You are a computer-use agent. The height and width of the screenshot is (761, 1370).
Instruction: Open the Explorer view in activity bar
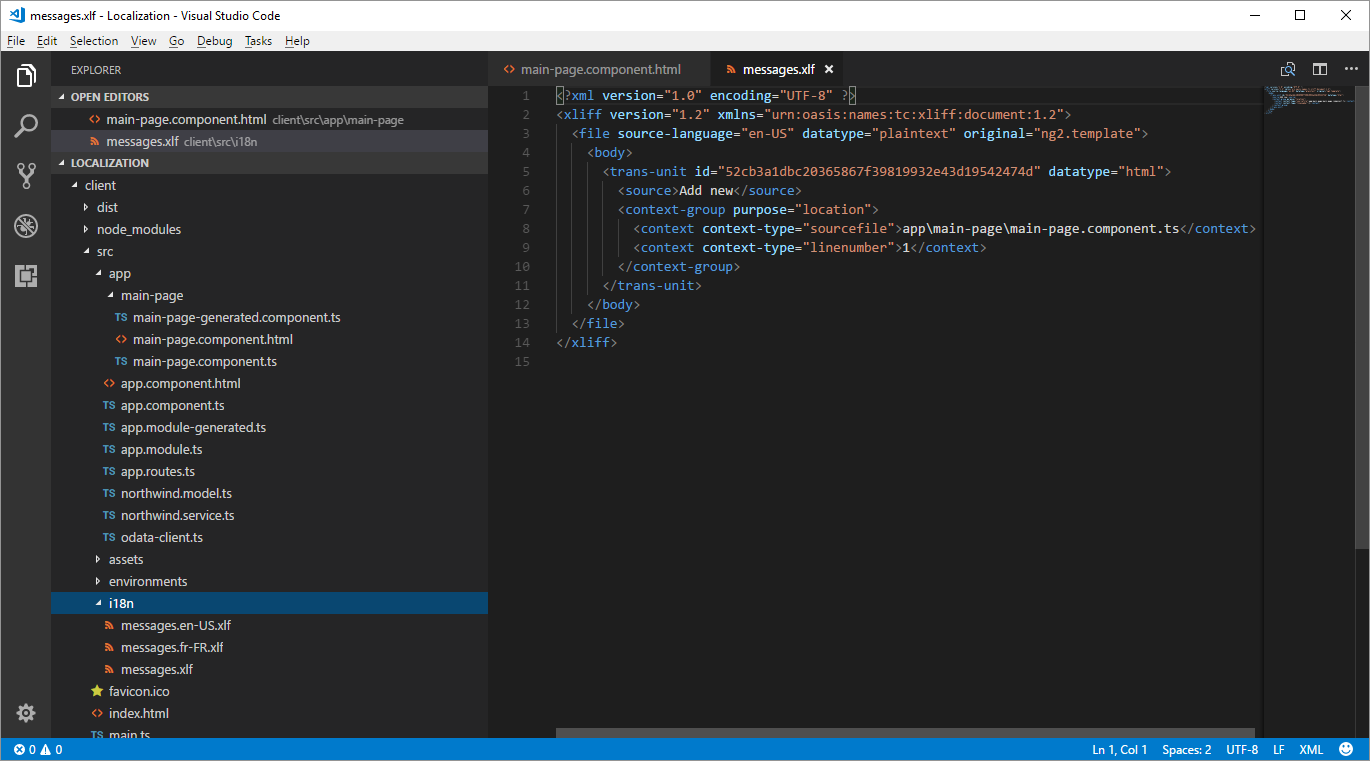click(x=26, y=76)
